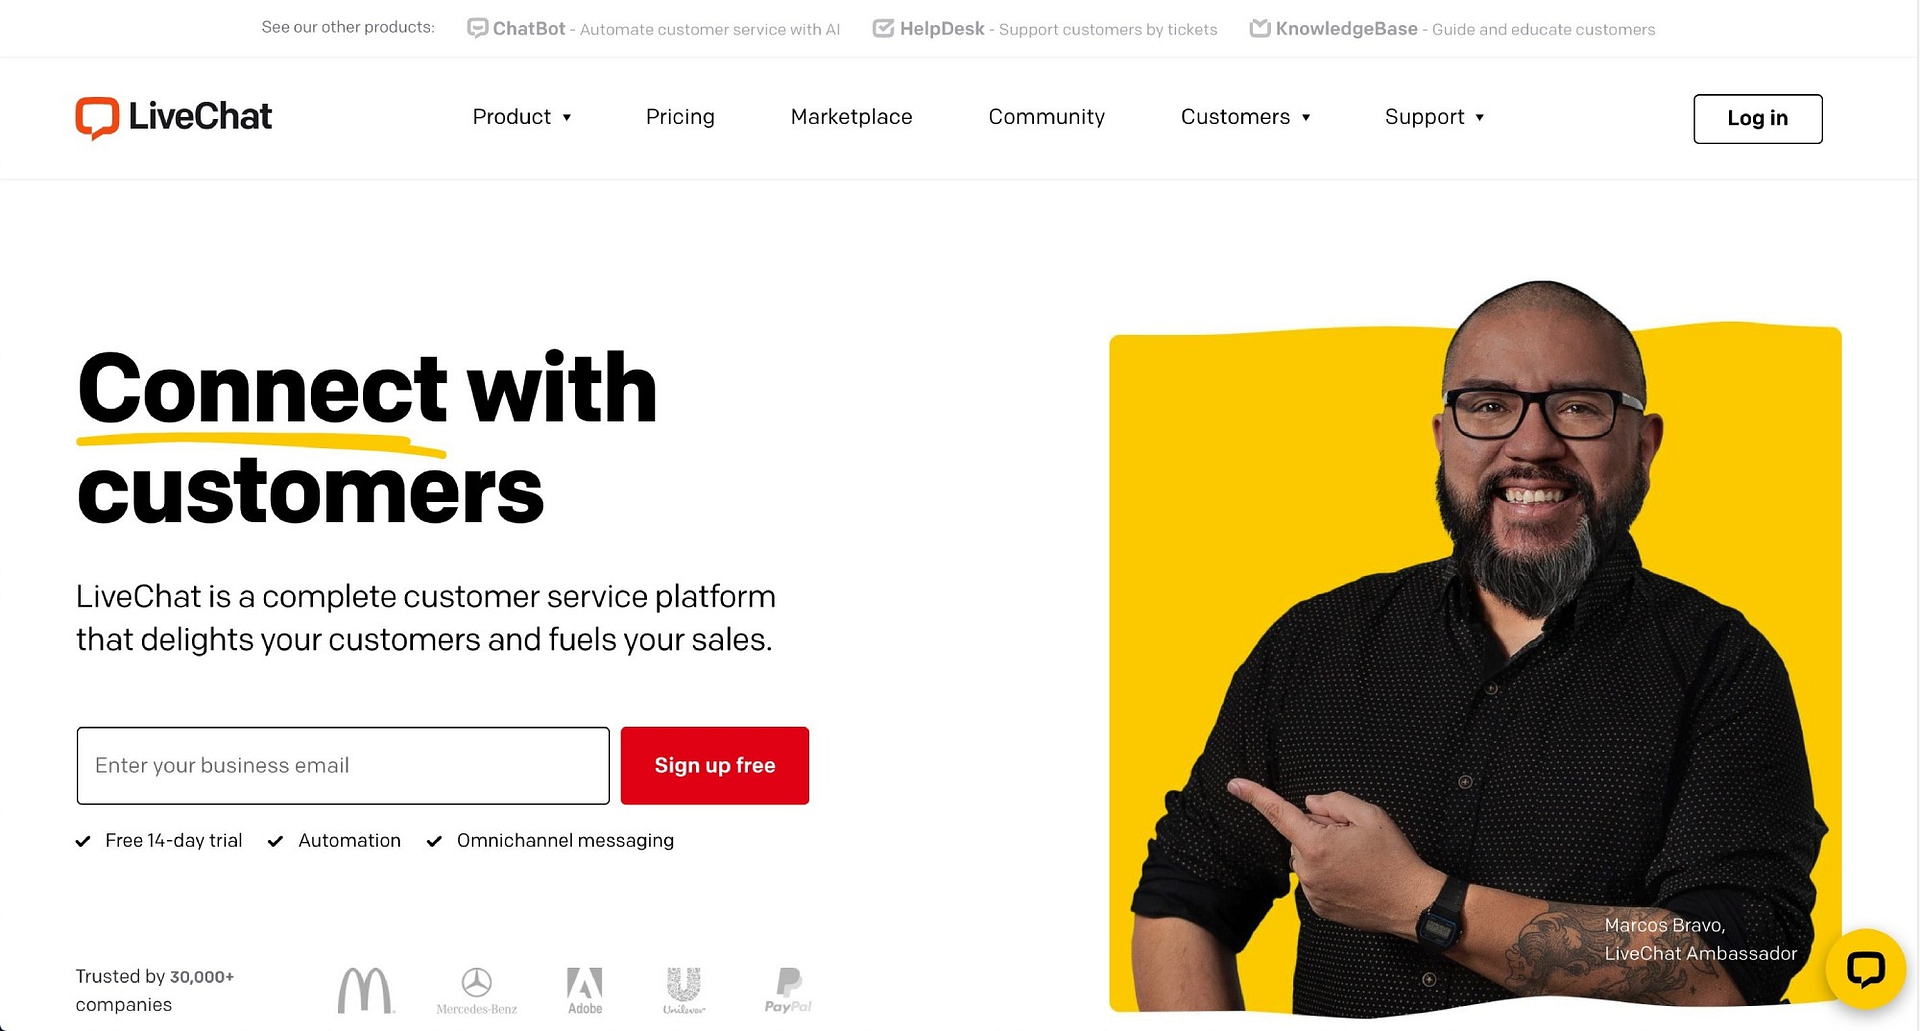Click the HelpDesk product icon

click(883, 28)
